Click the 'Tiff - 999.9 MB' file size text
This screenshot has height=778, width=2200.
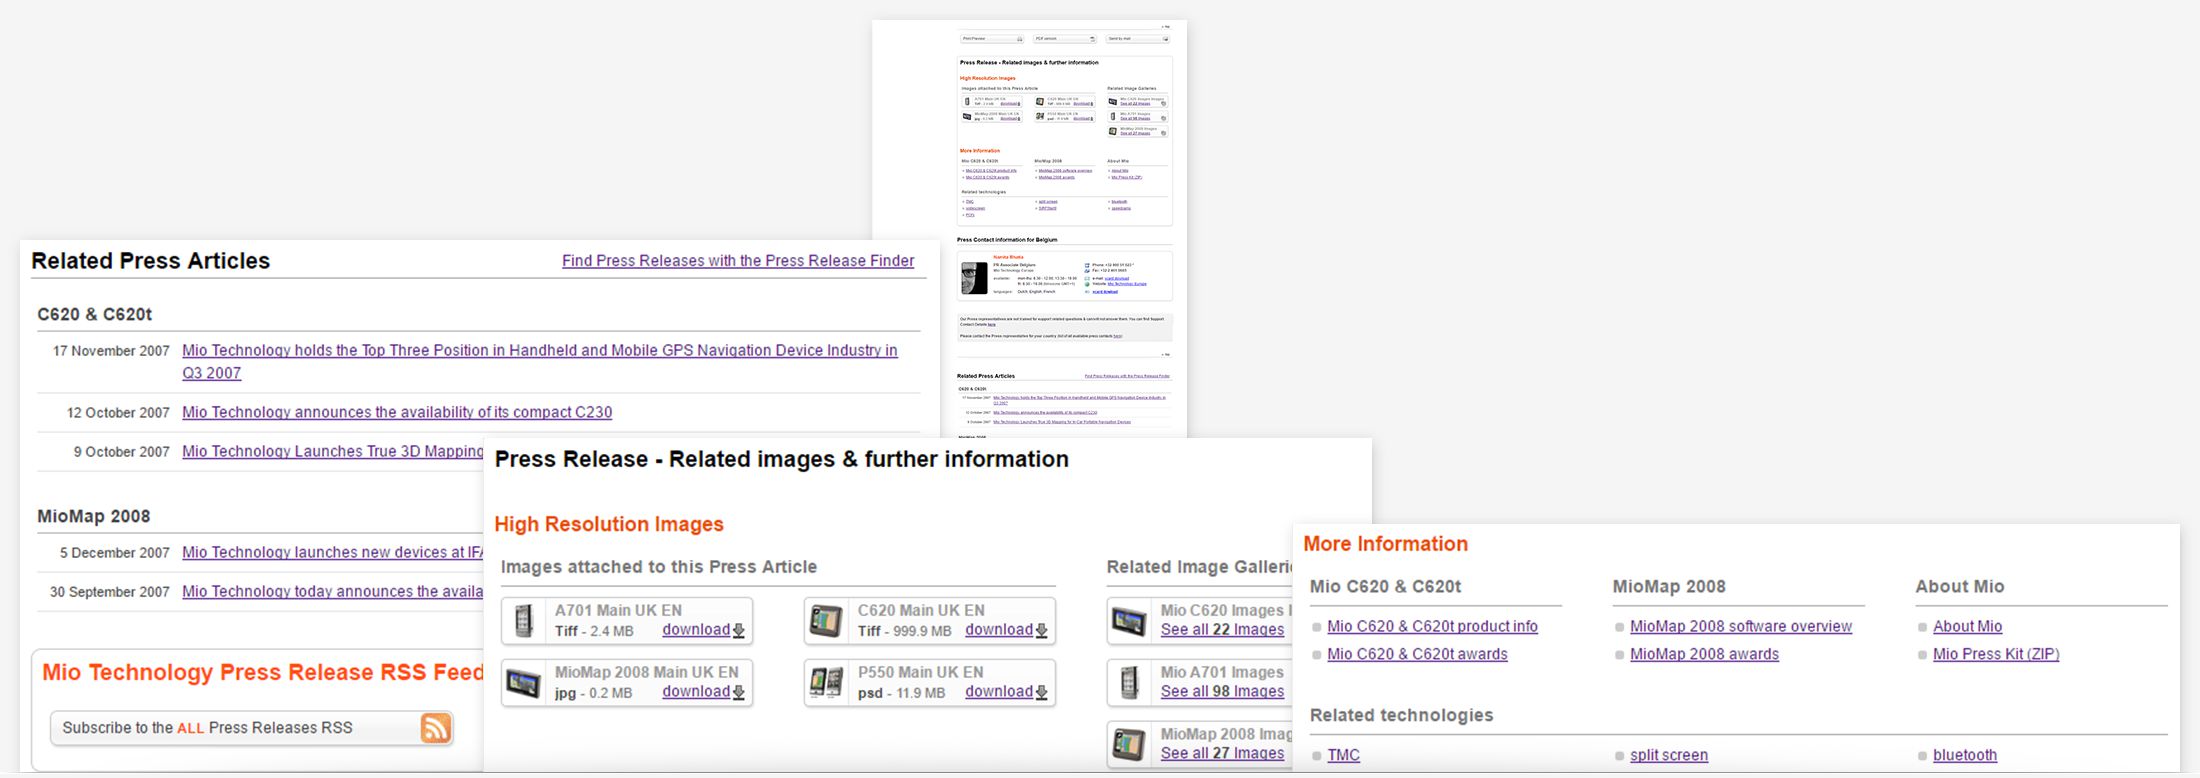(904, 632)
